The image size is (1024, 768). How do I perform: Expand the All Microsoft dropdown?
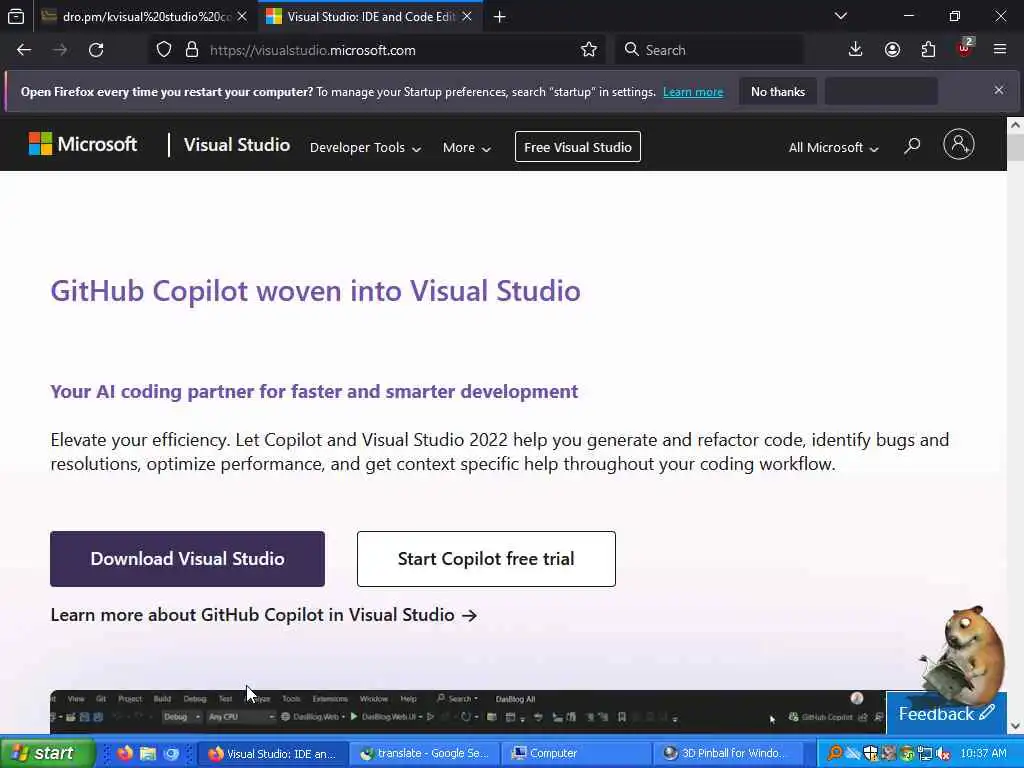click(833, 148)
